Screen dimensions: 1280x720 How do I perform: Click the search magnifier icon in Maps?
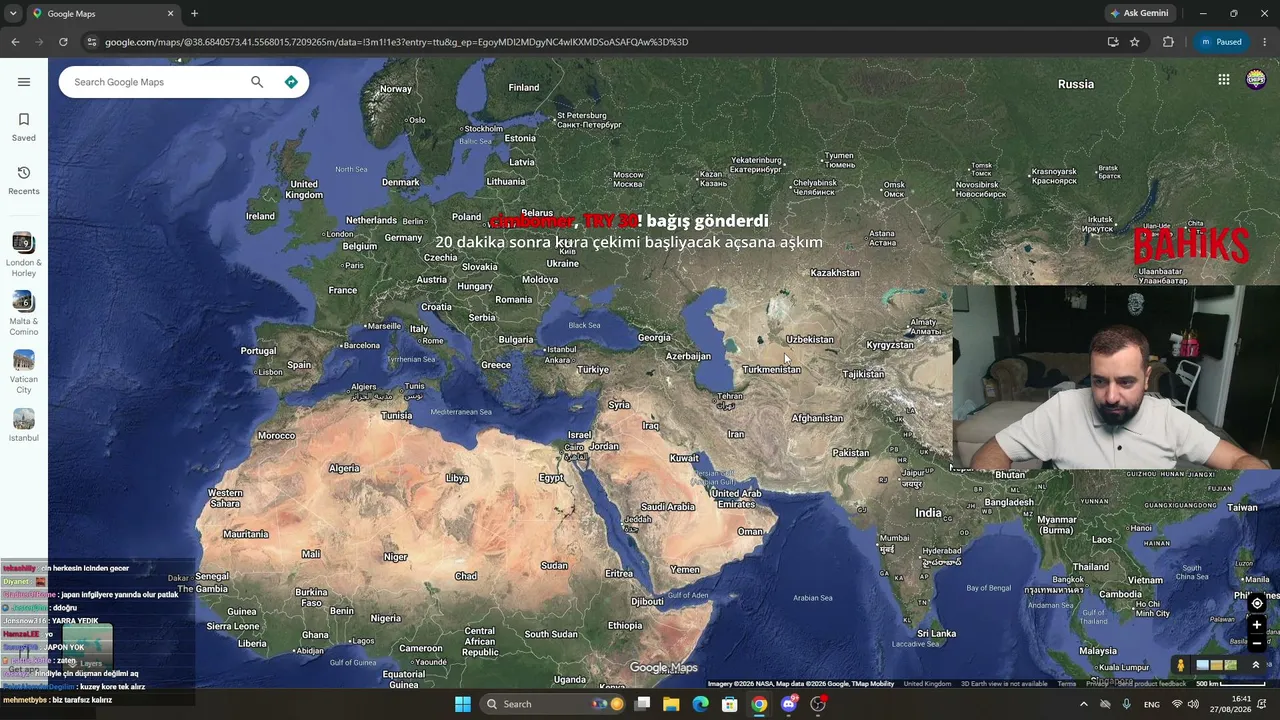(x=257, y=82)
